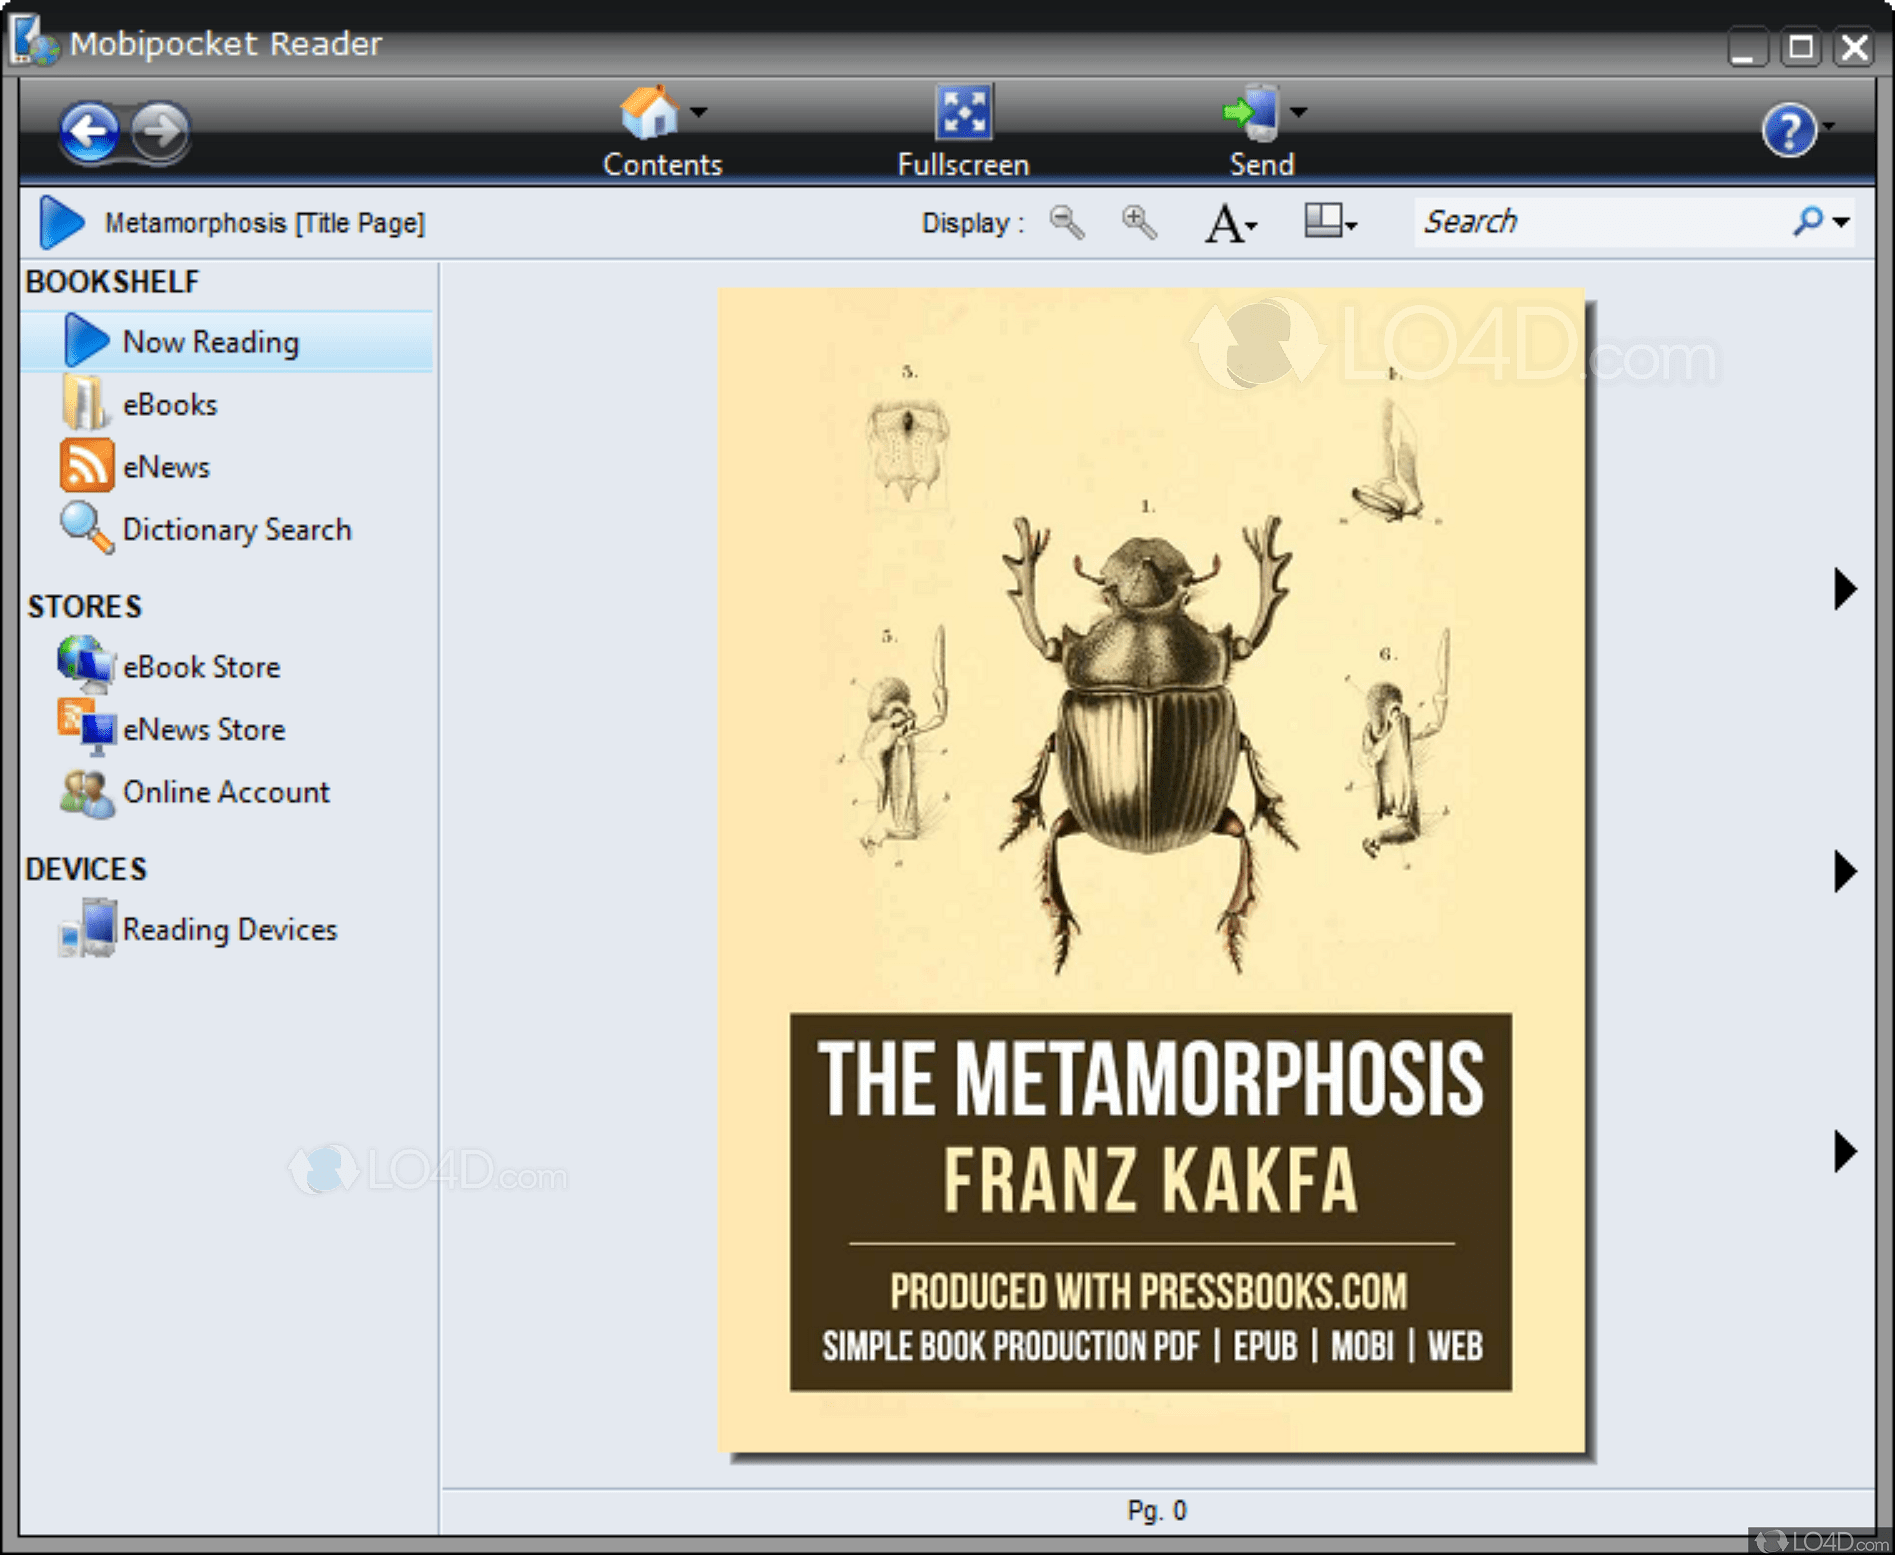Click into the Search field
Viewport: 1895px width, 1555px height.
[x=1600, y=221]
